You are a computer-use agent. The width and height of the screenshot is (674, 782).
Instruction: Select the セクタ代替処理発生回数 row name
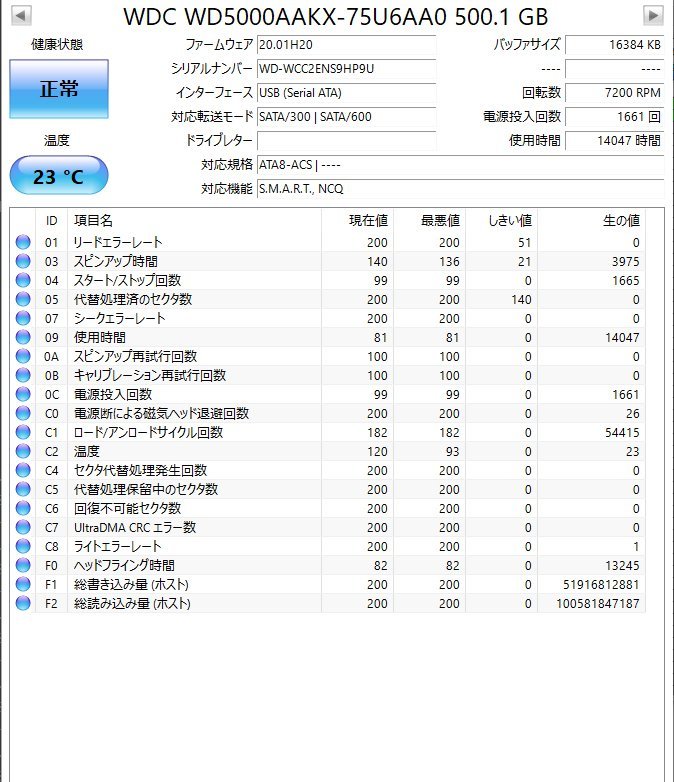tap(140, 470)
